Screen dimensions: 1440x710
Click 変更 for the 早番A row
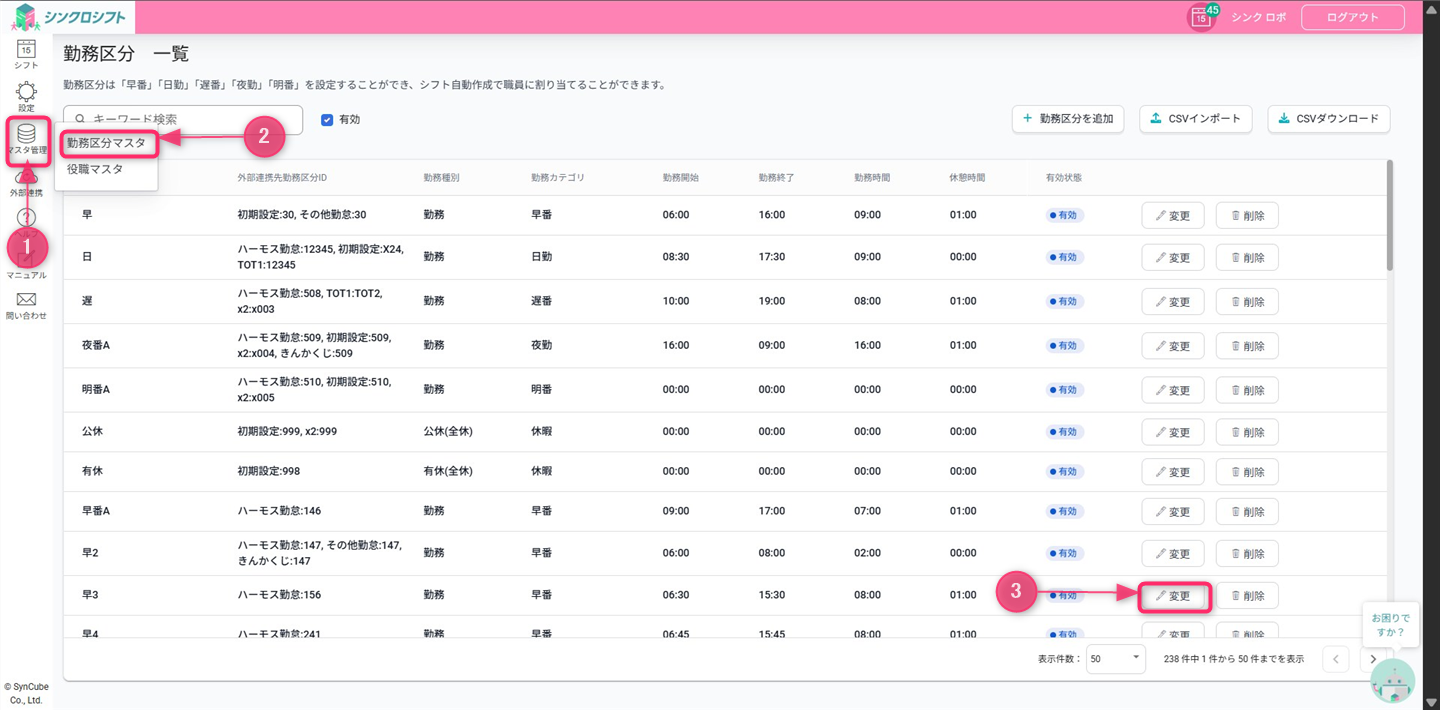click(x=1173, y=512)
